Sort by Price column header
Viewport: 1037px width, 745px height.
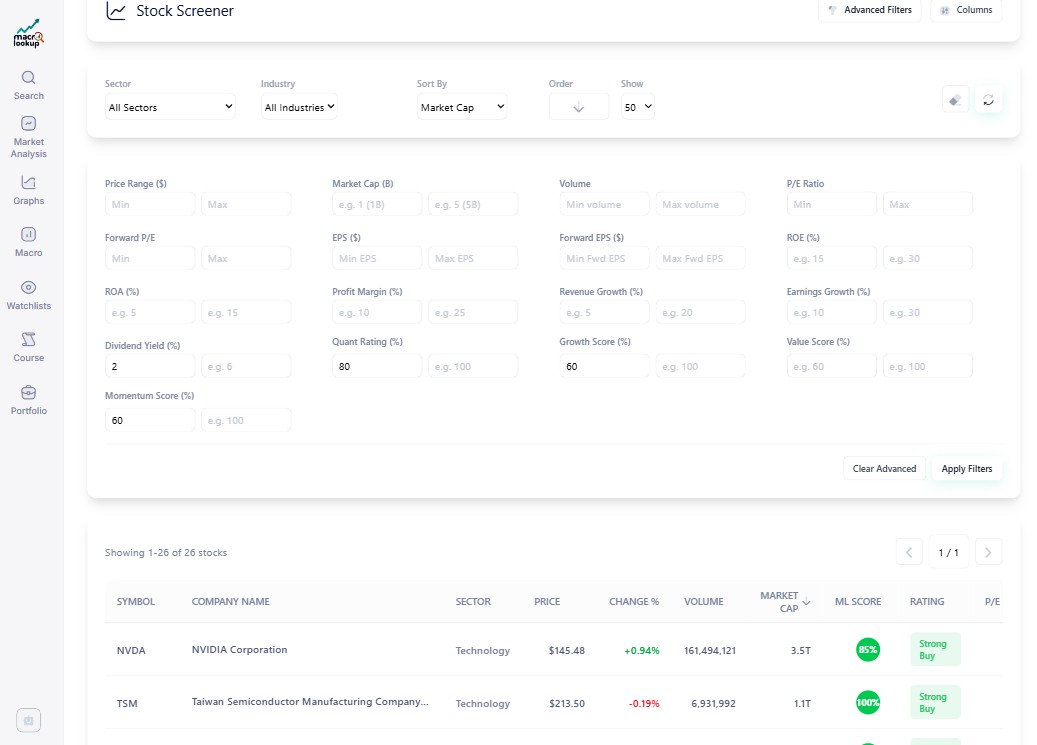click(547, 601)
